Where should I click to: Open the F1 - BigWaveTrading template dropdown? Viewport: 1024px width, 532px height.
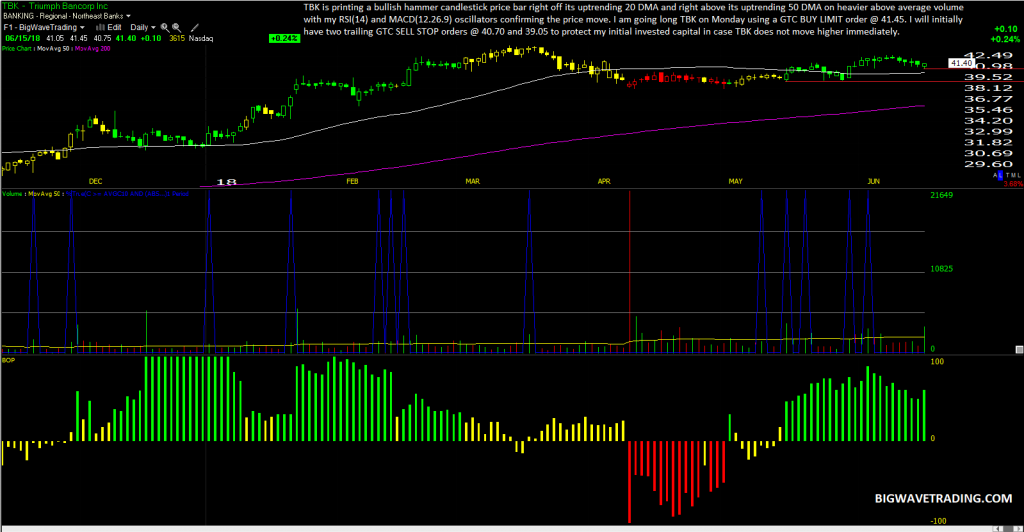tap(82, 27)
